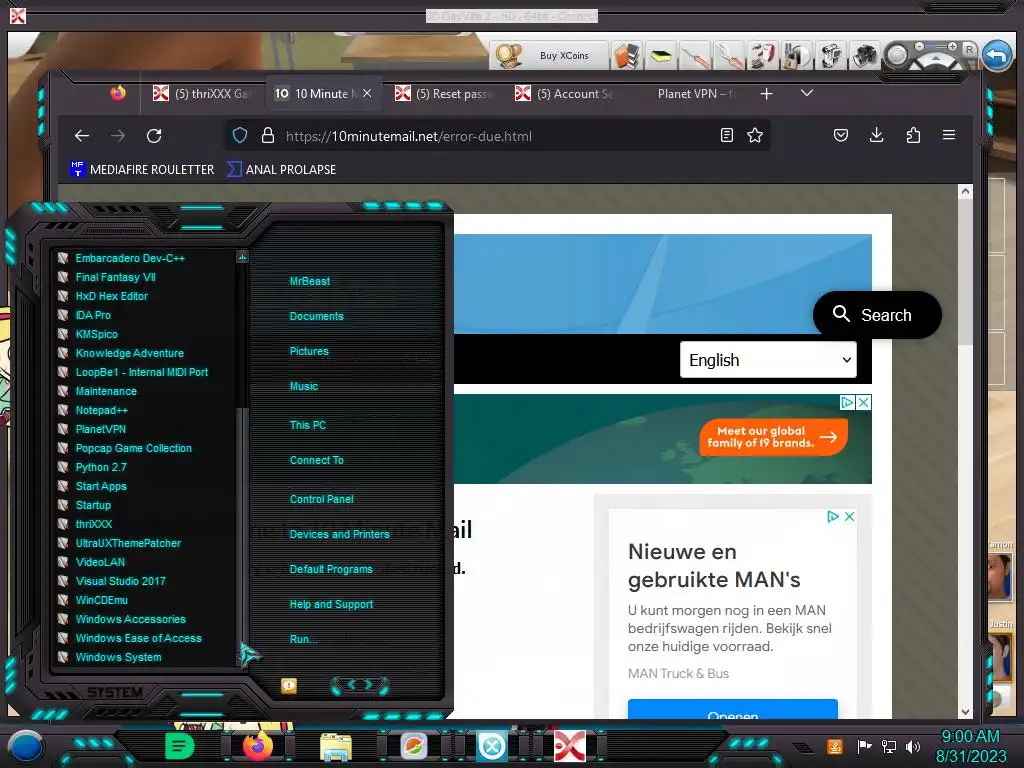Open the Firefox downloads panel

click(x=876, y=135)
